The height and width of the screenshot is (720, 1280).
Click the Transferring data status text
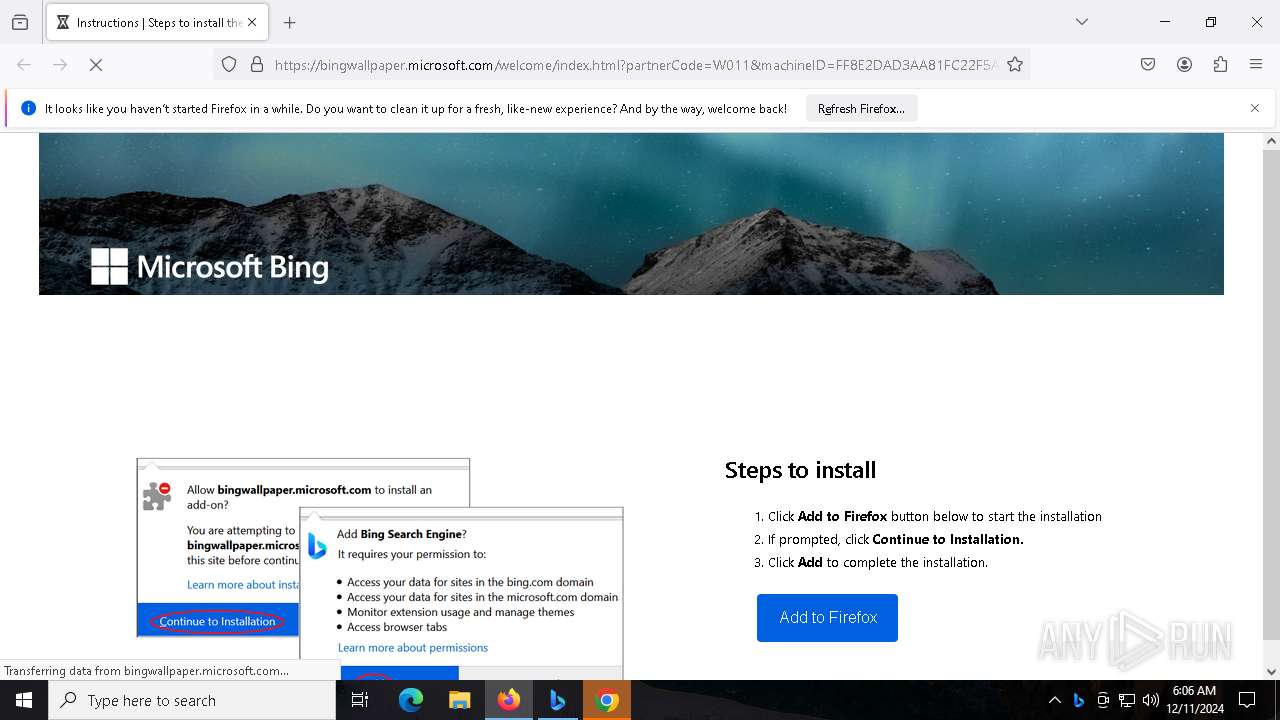[146, 671]
